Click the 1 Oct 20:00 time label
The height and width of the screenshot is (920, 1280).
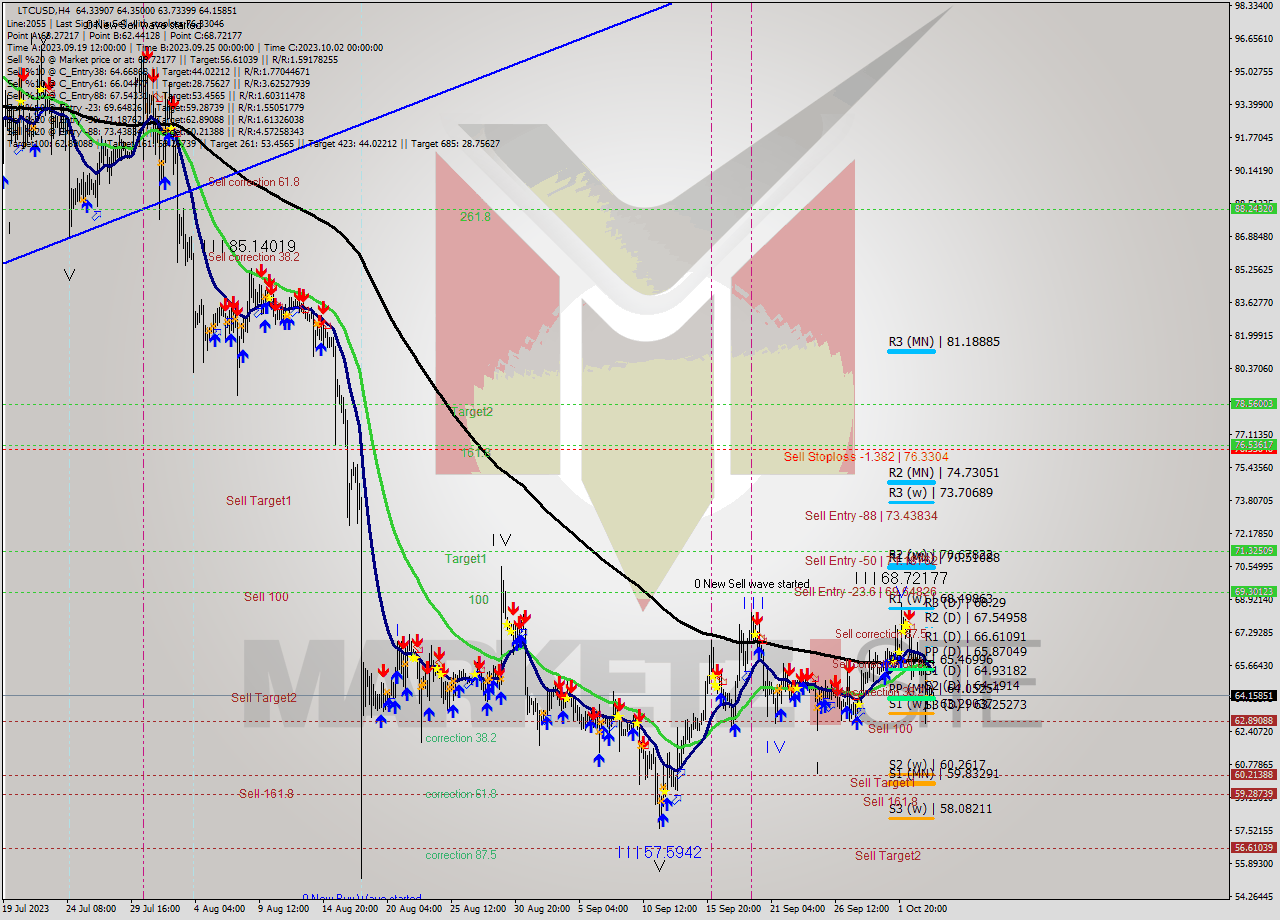tap(922, 909)
